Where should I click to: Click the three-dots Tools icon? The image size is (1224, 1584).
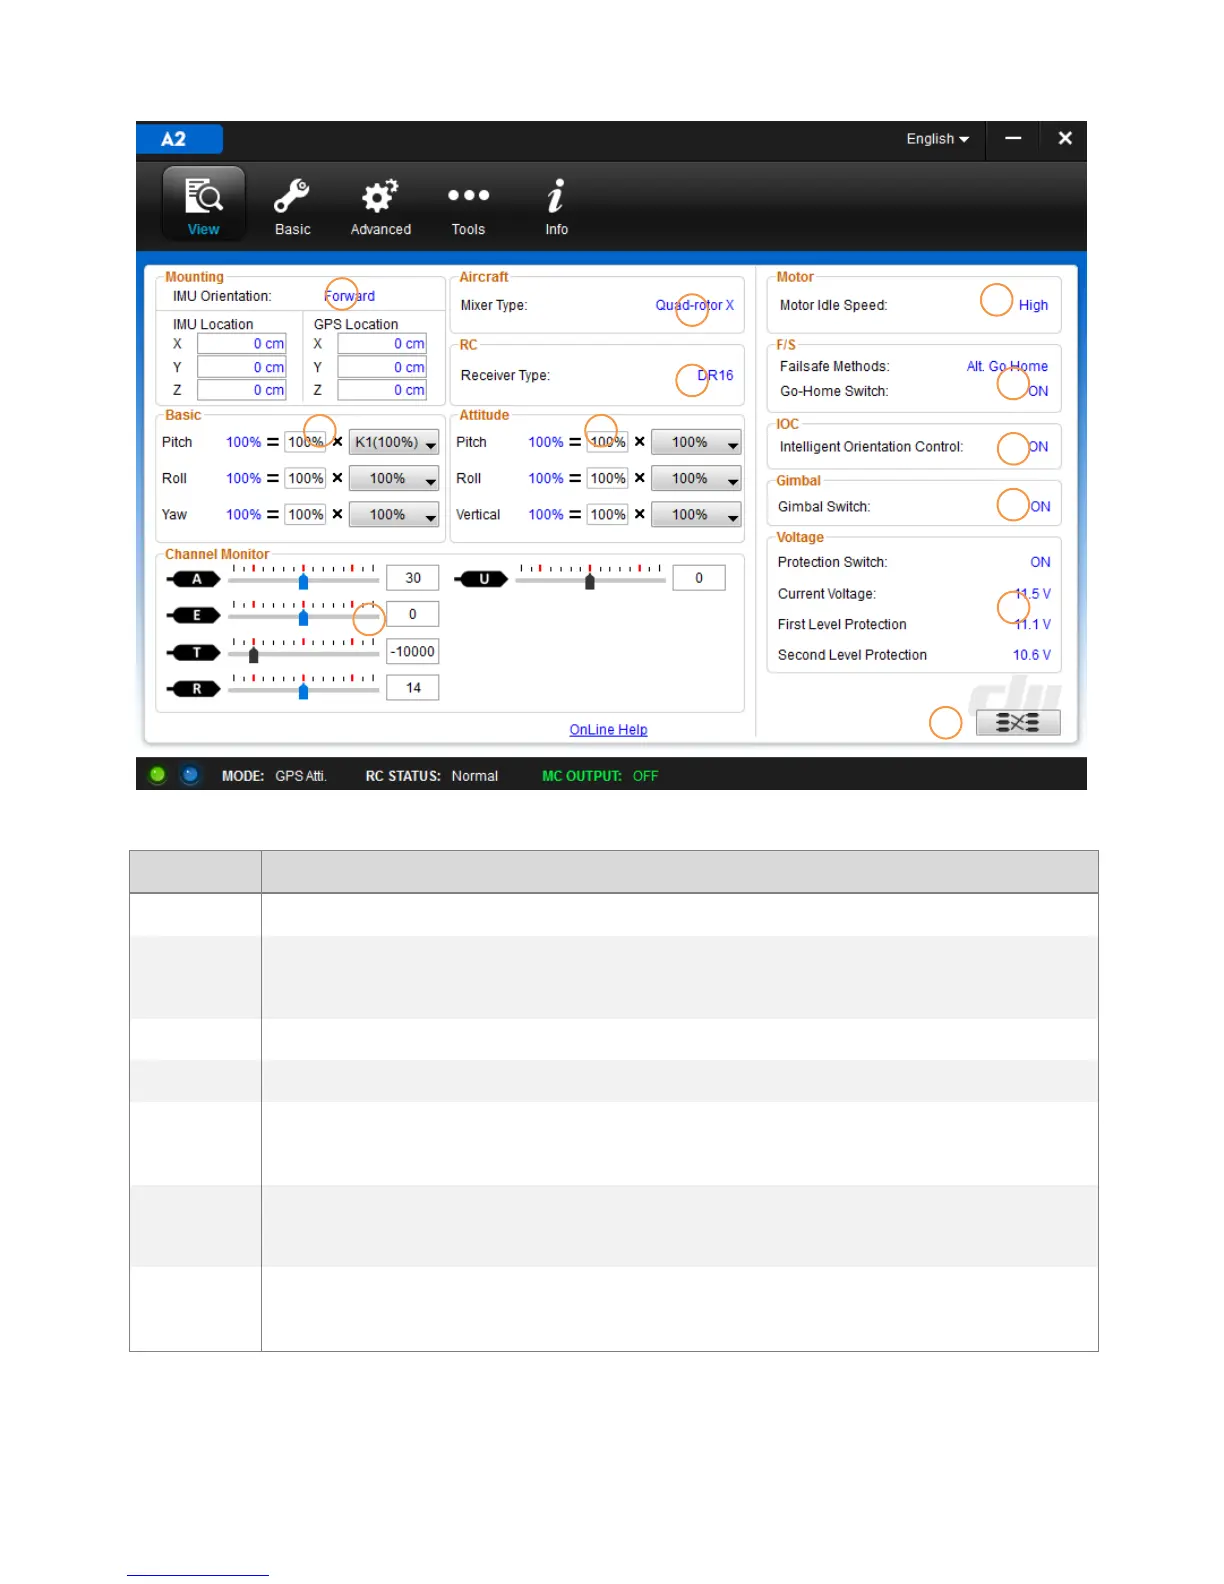(468, 195)
